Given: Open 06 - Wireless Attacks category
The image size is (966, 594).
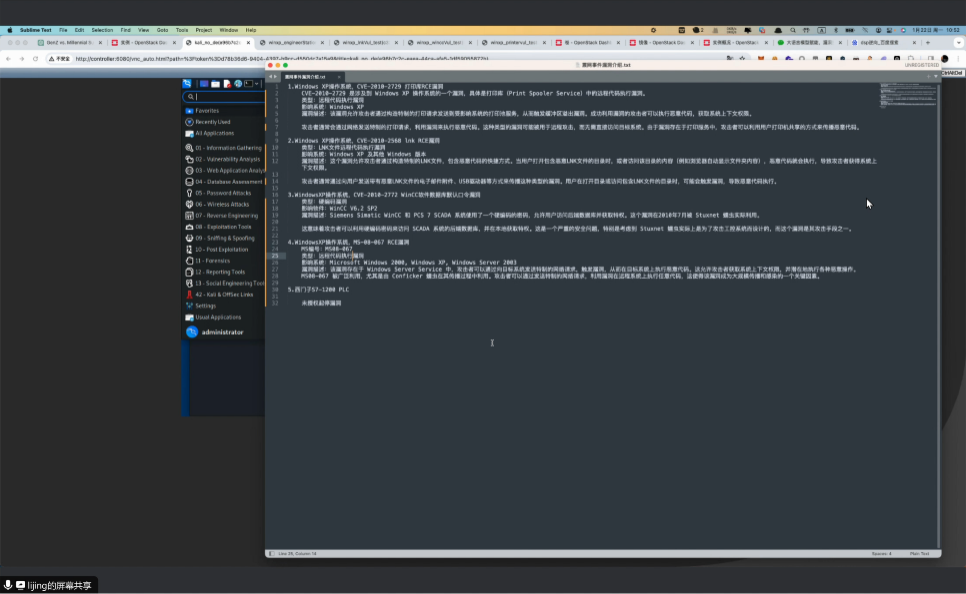Looking at the screenshot, I should pos(222,204).
